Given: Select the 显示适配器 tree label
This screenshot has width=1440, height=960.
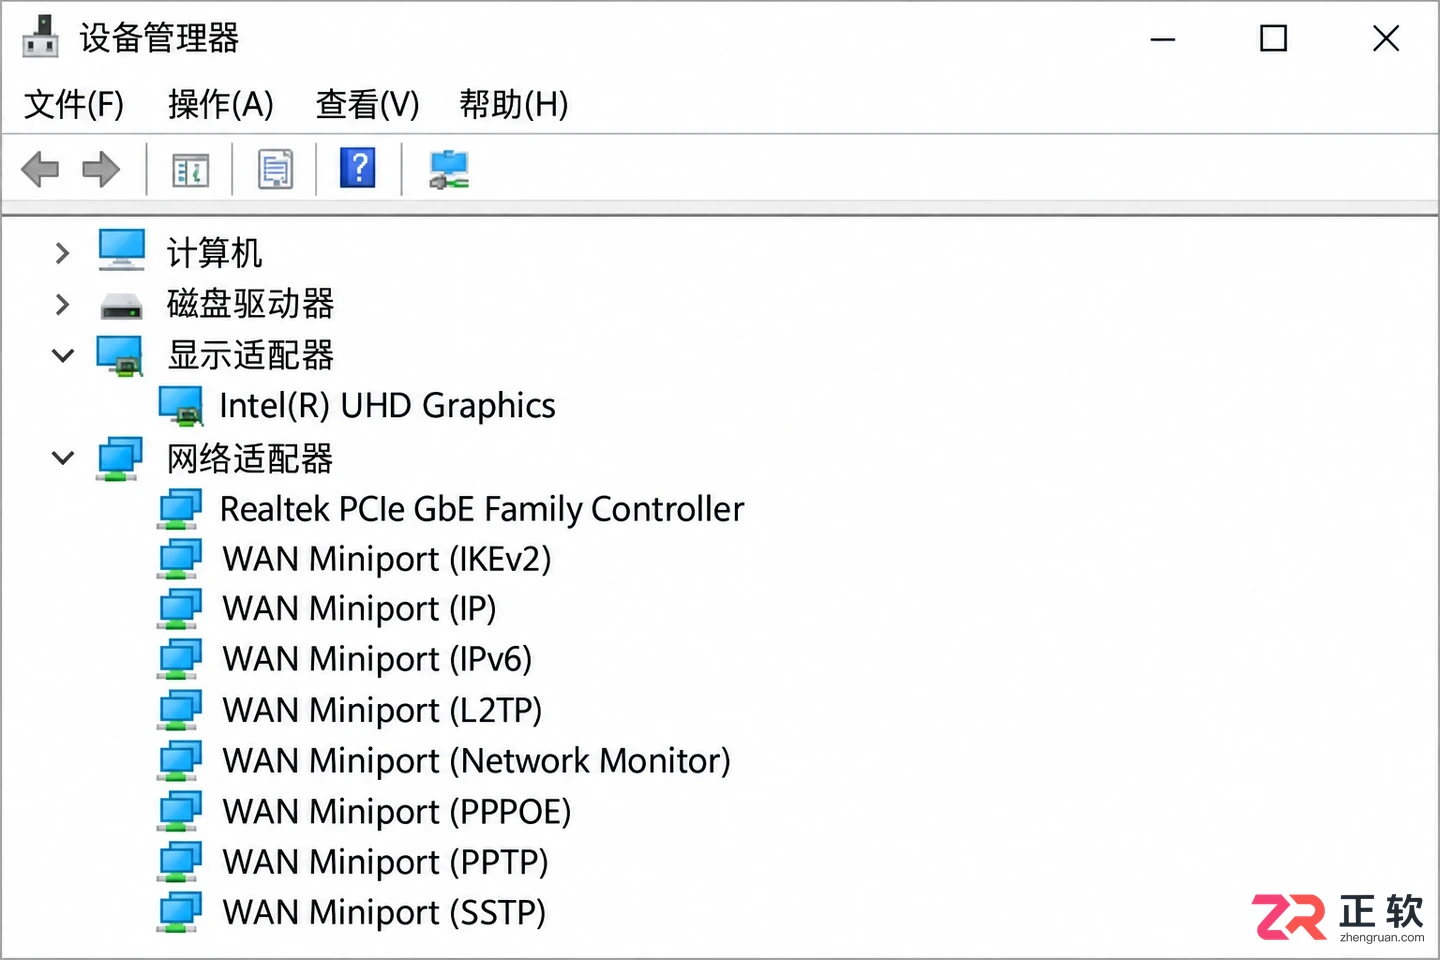Looking at the screenshot, I should pos(250,355).
